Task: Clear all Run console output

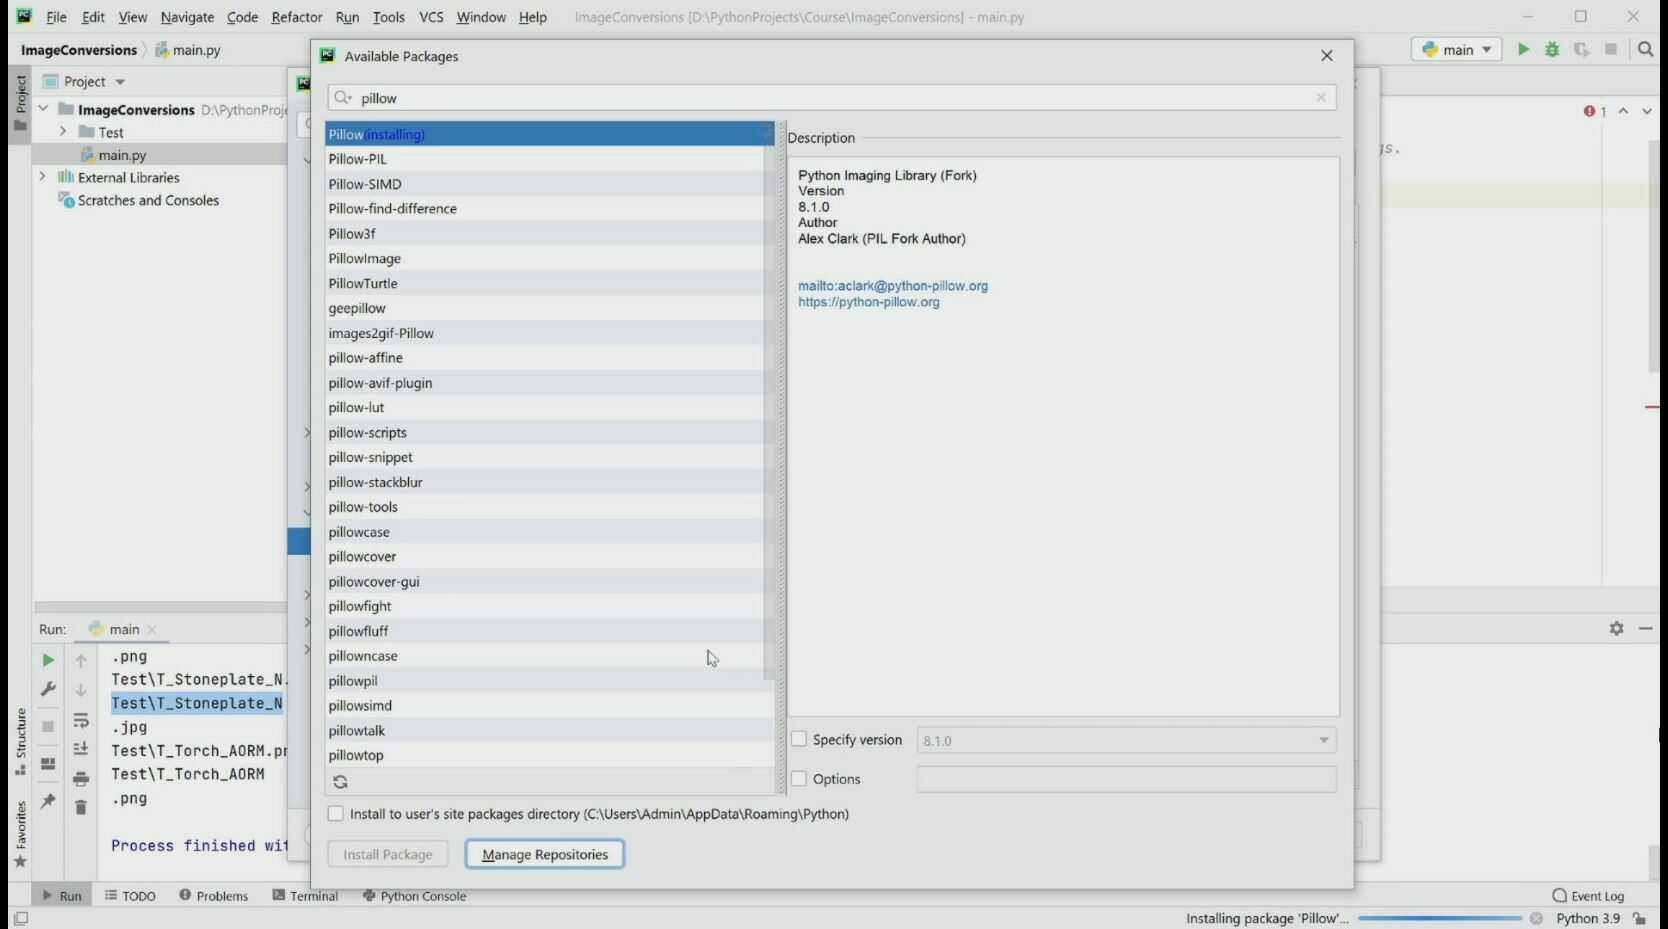Action: click(81, 807)
